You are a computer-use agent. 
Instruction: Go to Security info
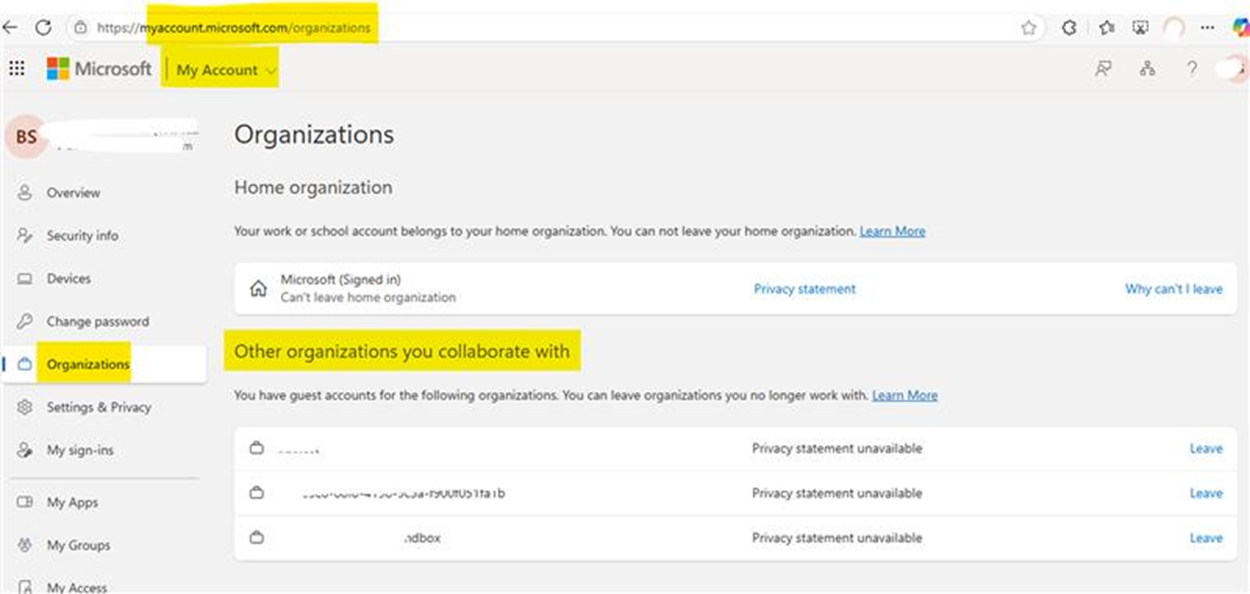coord(82,236)
